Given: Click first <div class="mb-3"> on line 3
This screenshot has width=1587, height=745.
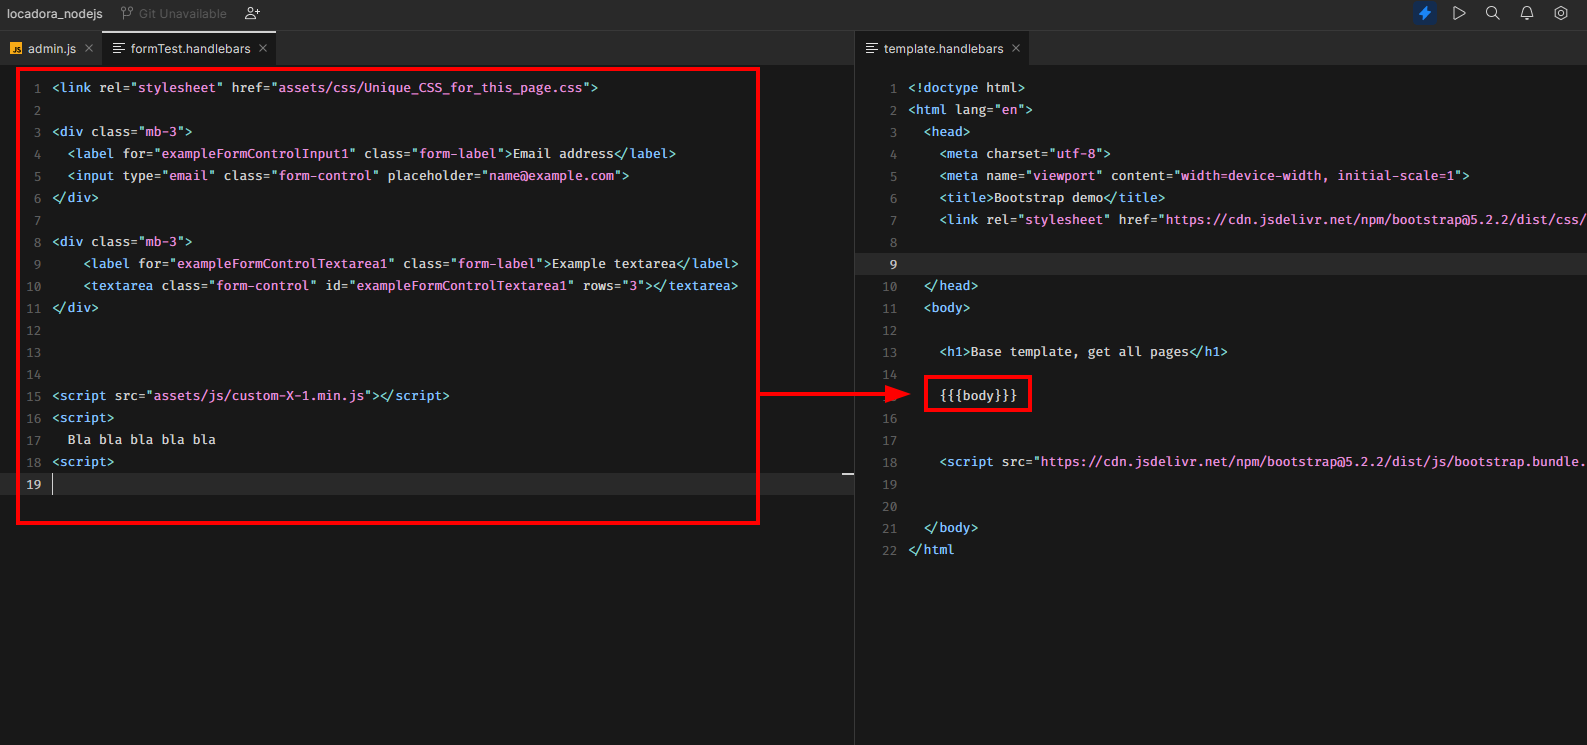Looking at the screenshot, I should (122, 132).
